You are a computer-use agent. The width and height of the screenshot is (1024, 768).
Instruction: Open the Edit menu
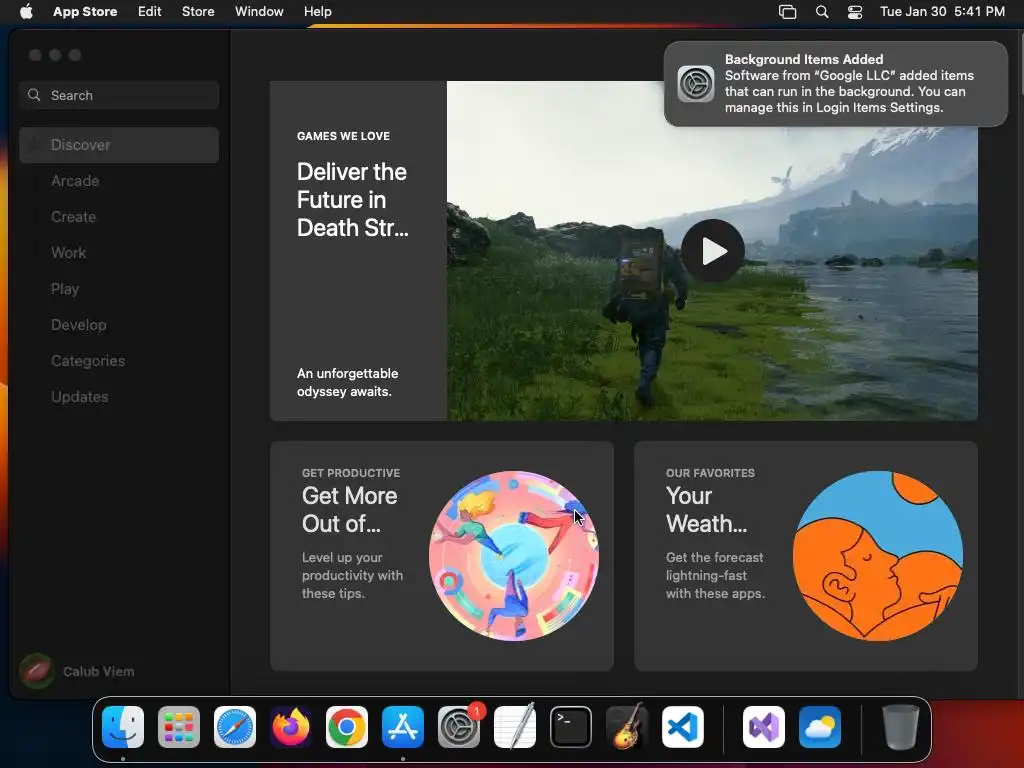pos(150,12)
